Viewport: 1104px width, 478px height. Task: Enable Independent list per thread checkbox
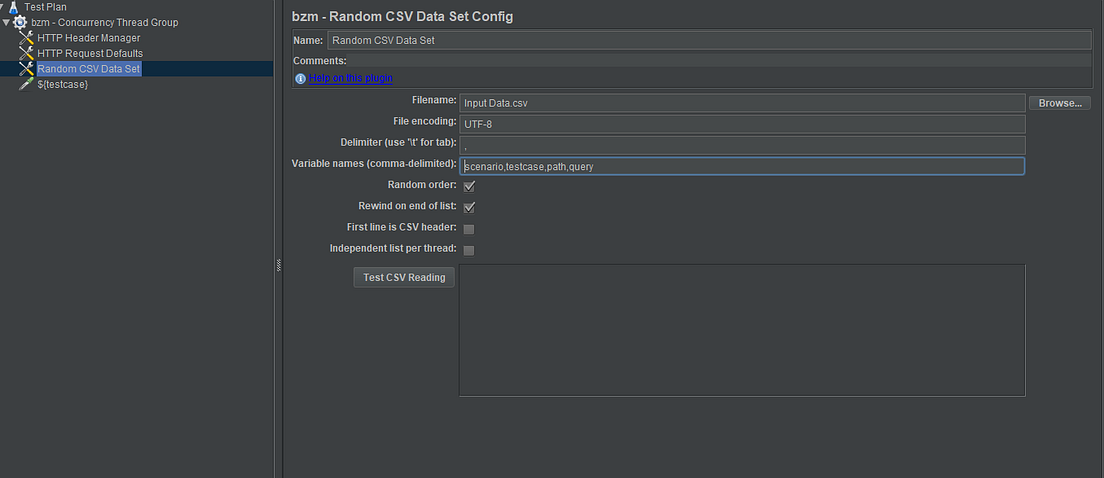coord(469,250)
